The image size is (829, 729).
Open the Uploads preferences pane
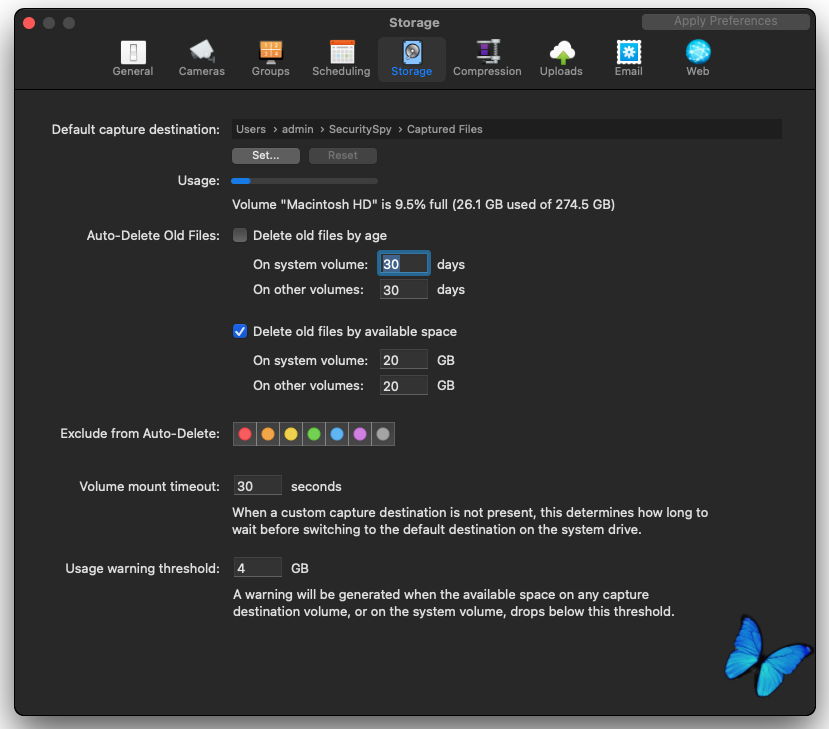561,59
